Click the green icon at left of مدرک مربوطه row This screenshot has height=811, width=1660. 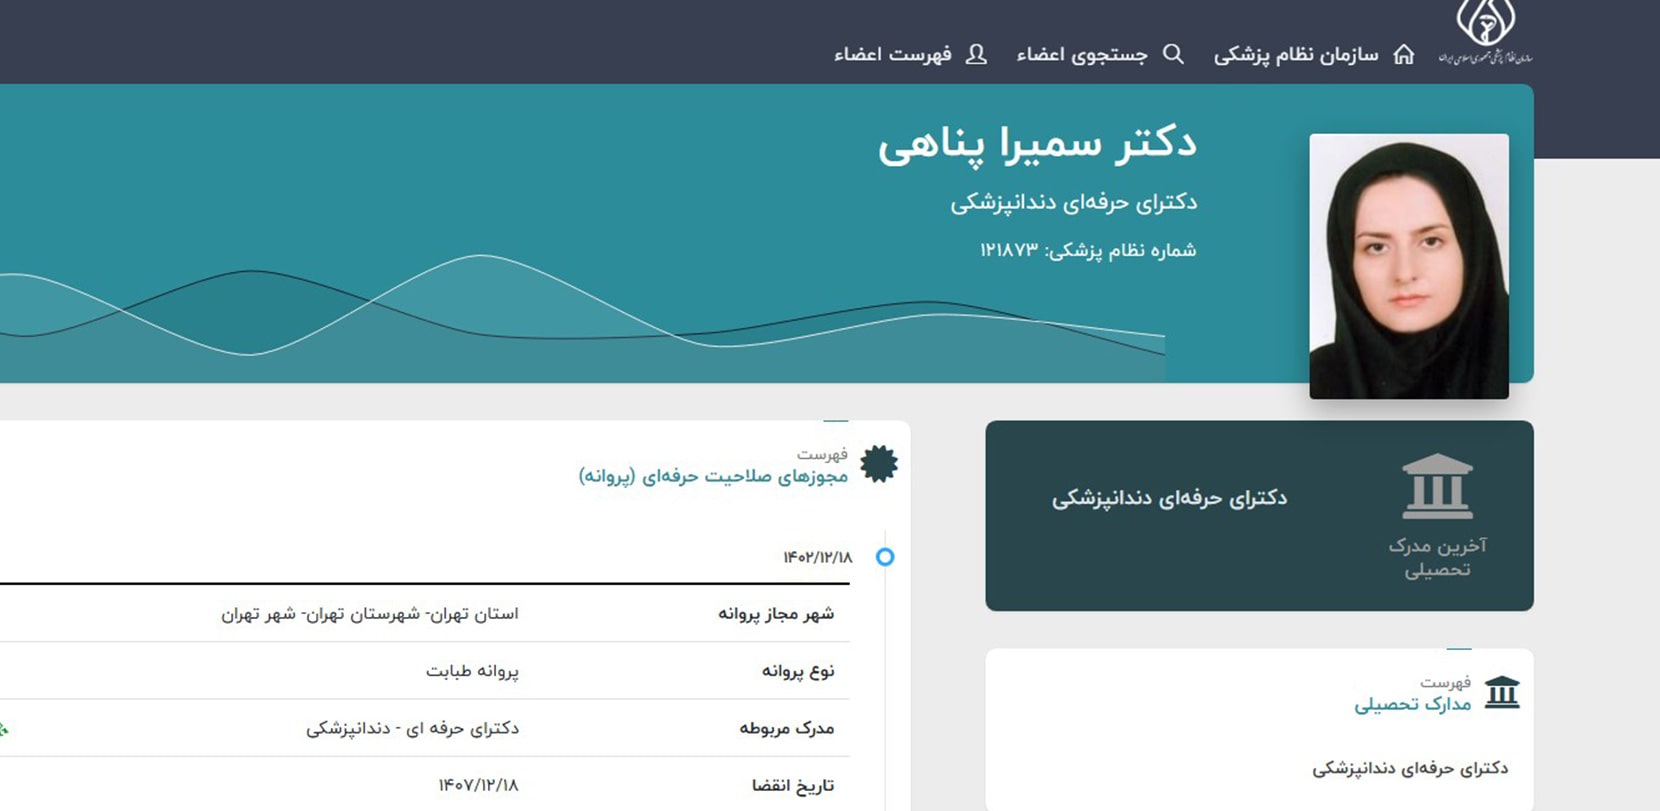tap(4, 729)
